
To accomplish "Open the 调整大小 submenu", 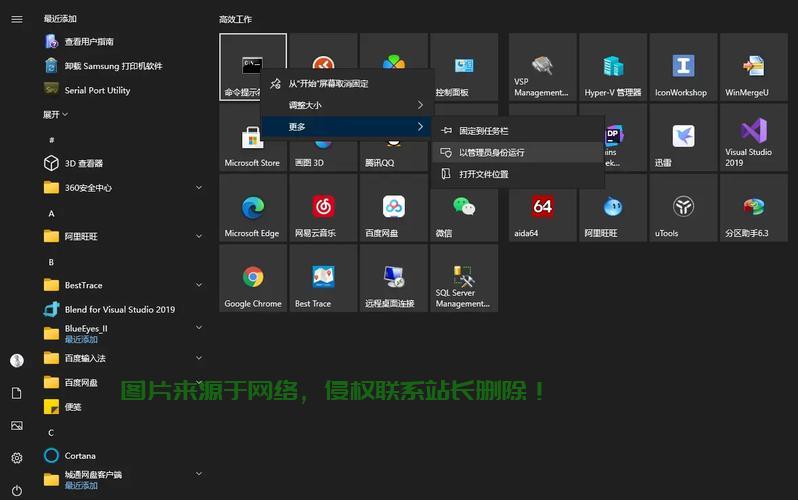I will [347, 105].
